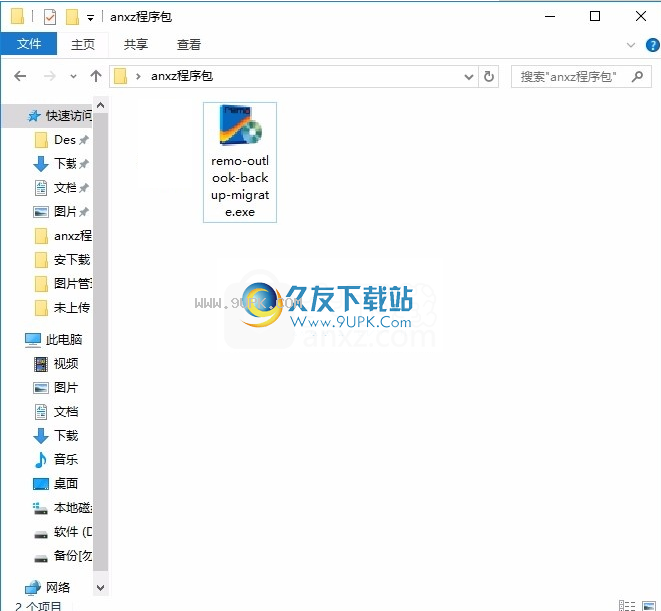
Task: Click sidebar scrollbar up arrow
Action: (100, 105)
